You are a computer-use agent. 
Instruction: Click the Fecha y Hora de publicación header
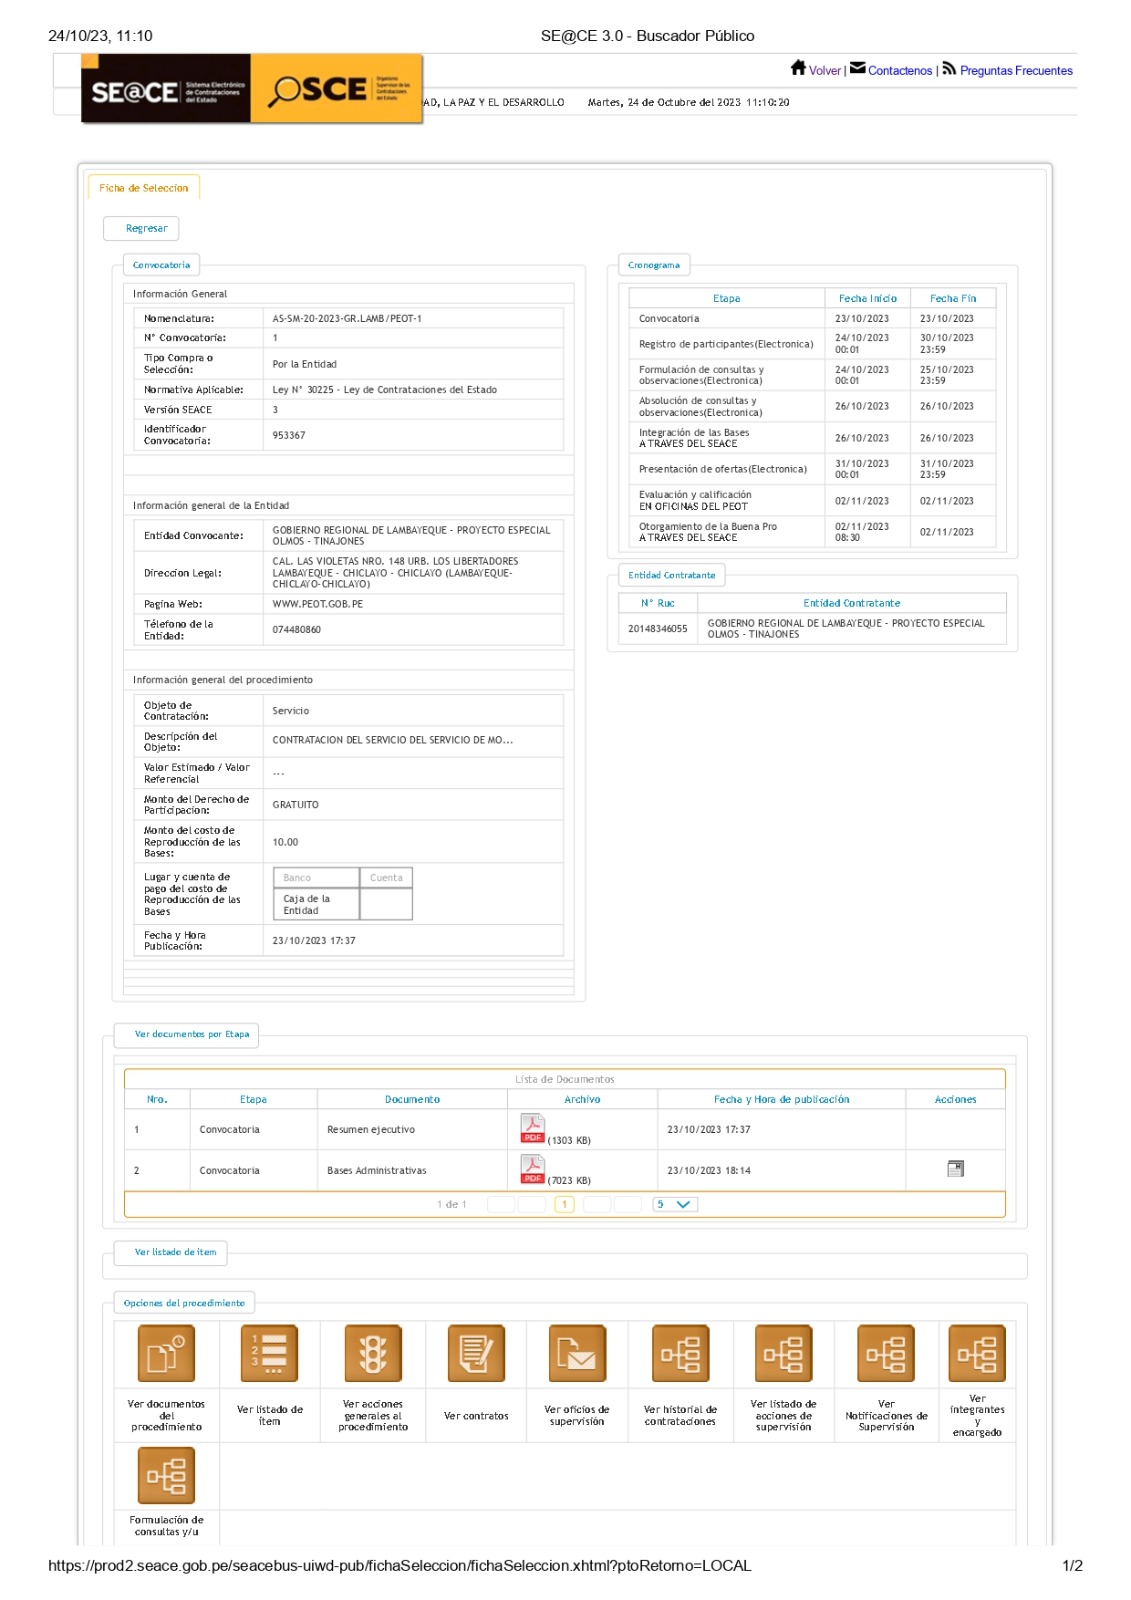tap(781, 1099)
